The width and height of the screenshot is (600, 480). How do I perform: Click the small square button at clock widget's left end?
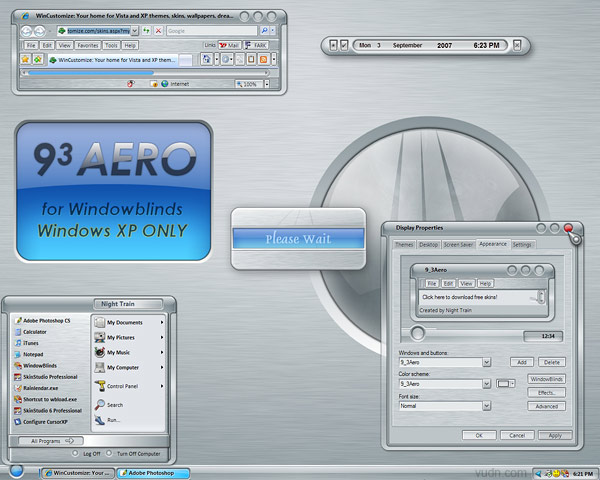click(333, 45)
